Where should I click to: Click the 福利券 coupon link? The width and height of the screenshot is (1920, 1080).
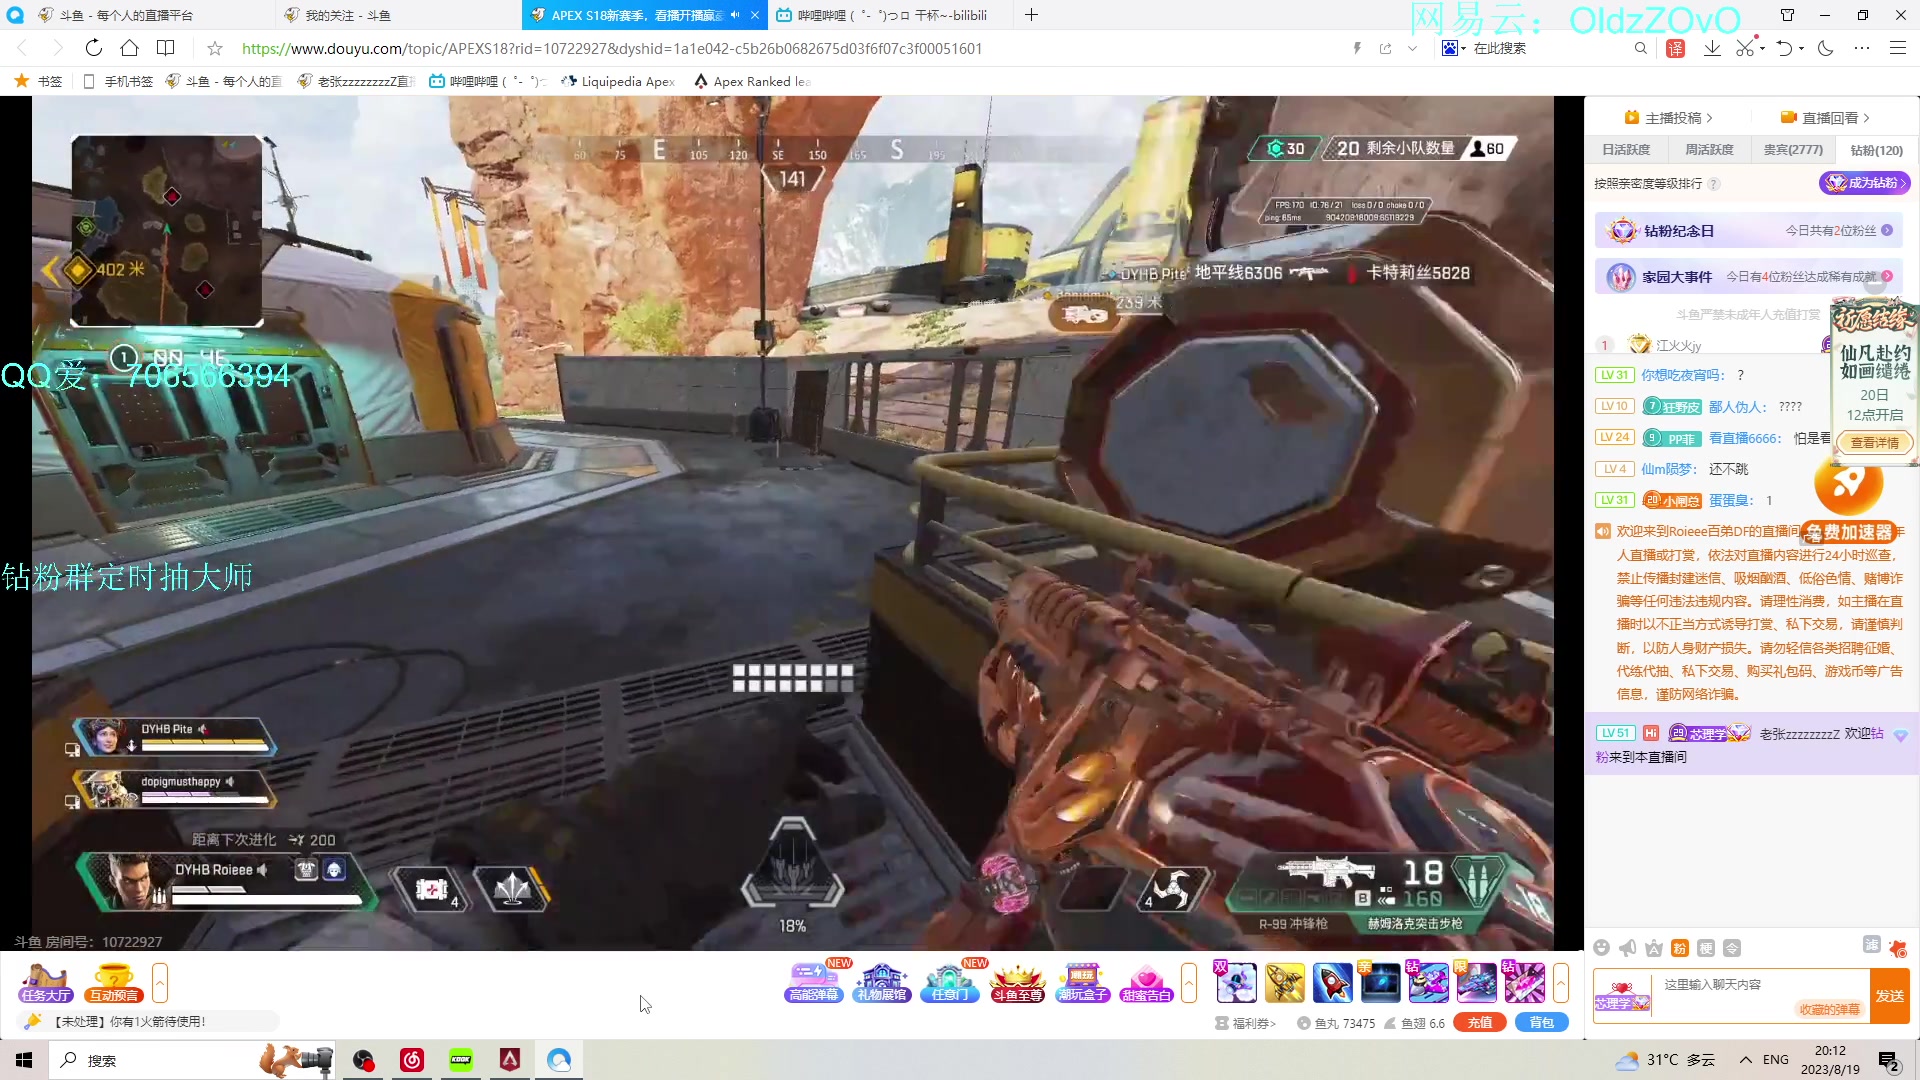click(x=1246, y=1023)
